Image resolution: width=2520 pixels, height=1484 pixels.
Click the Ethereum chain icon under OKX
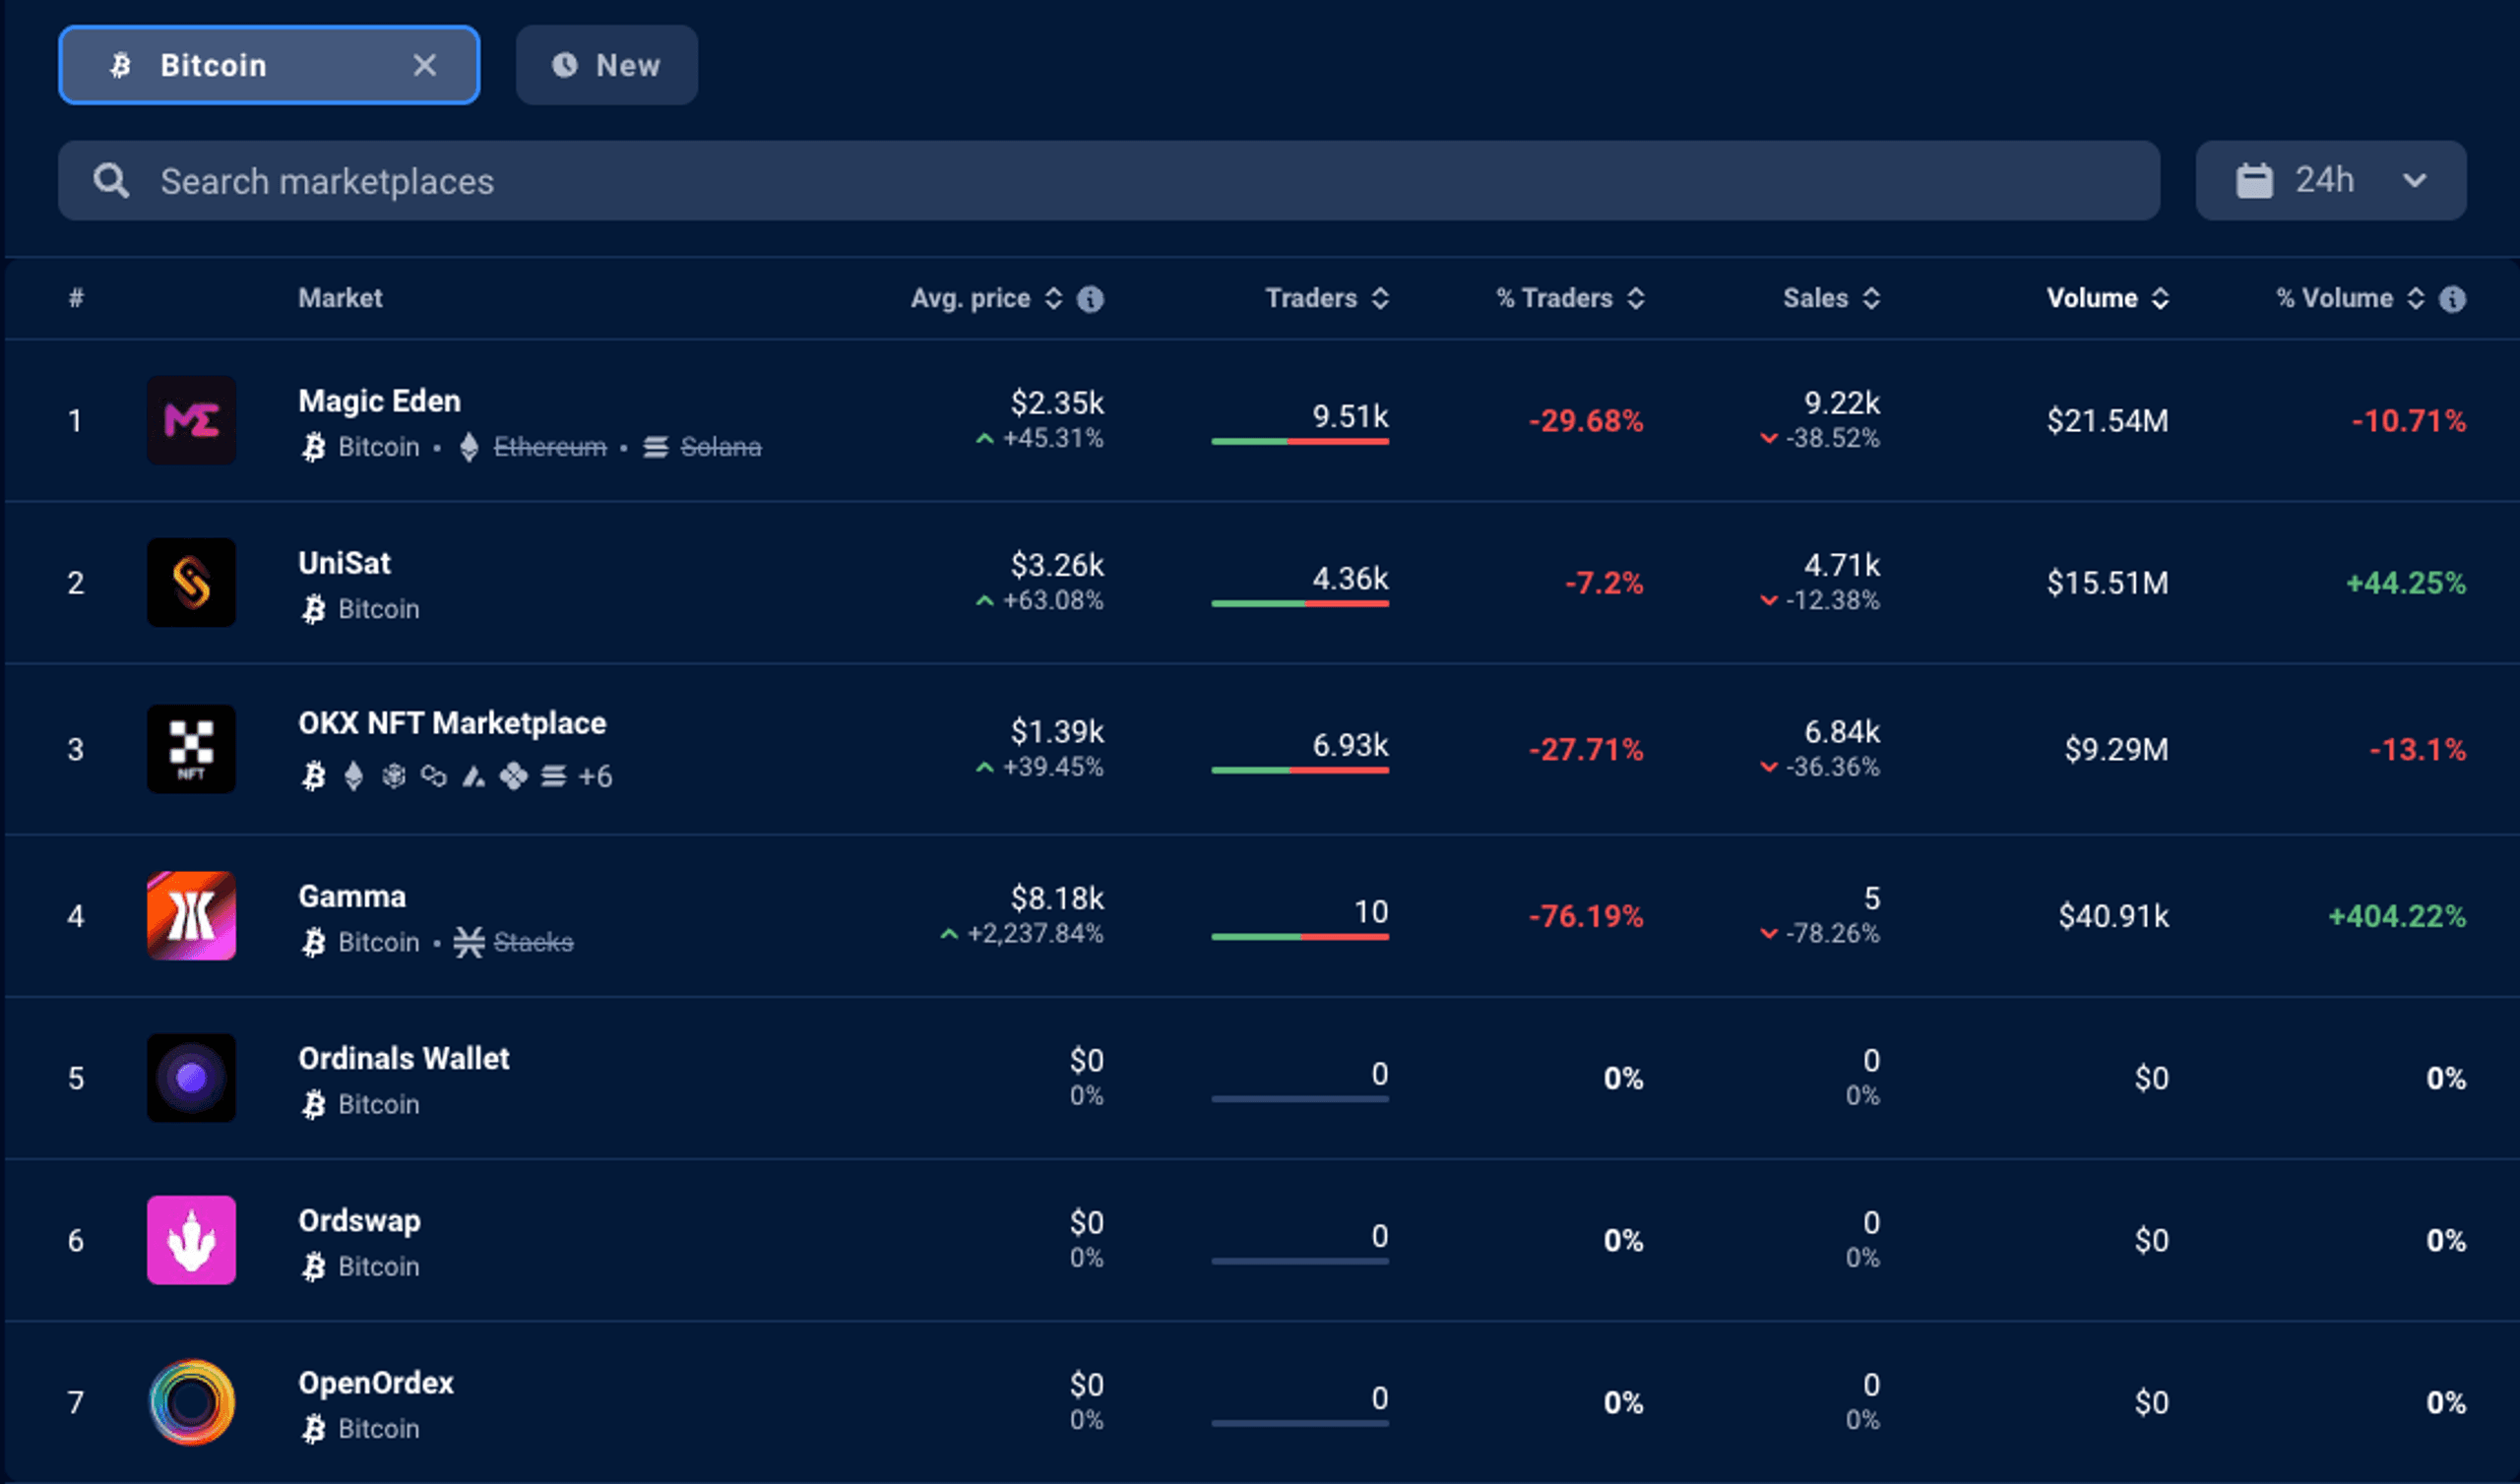click(x=353, y=776)
